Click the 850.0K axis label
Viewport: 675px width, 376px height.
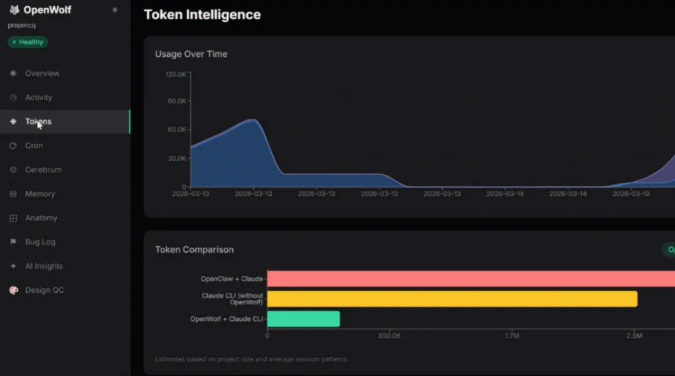390,336
